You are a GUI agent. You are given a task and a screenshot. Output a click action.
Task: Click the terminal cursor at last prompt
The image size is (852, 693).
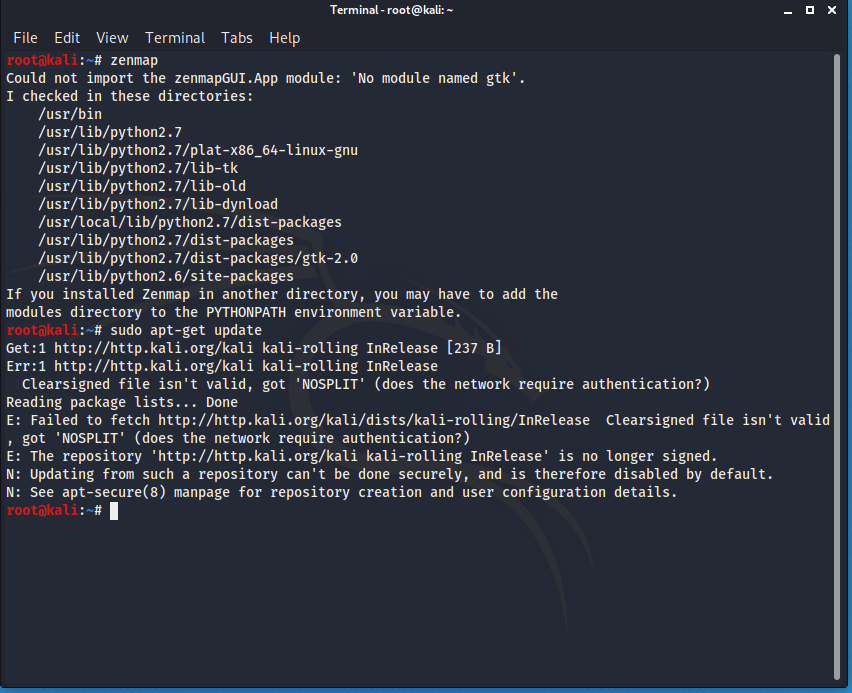114,511
